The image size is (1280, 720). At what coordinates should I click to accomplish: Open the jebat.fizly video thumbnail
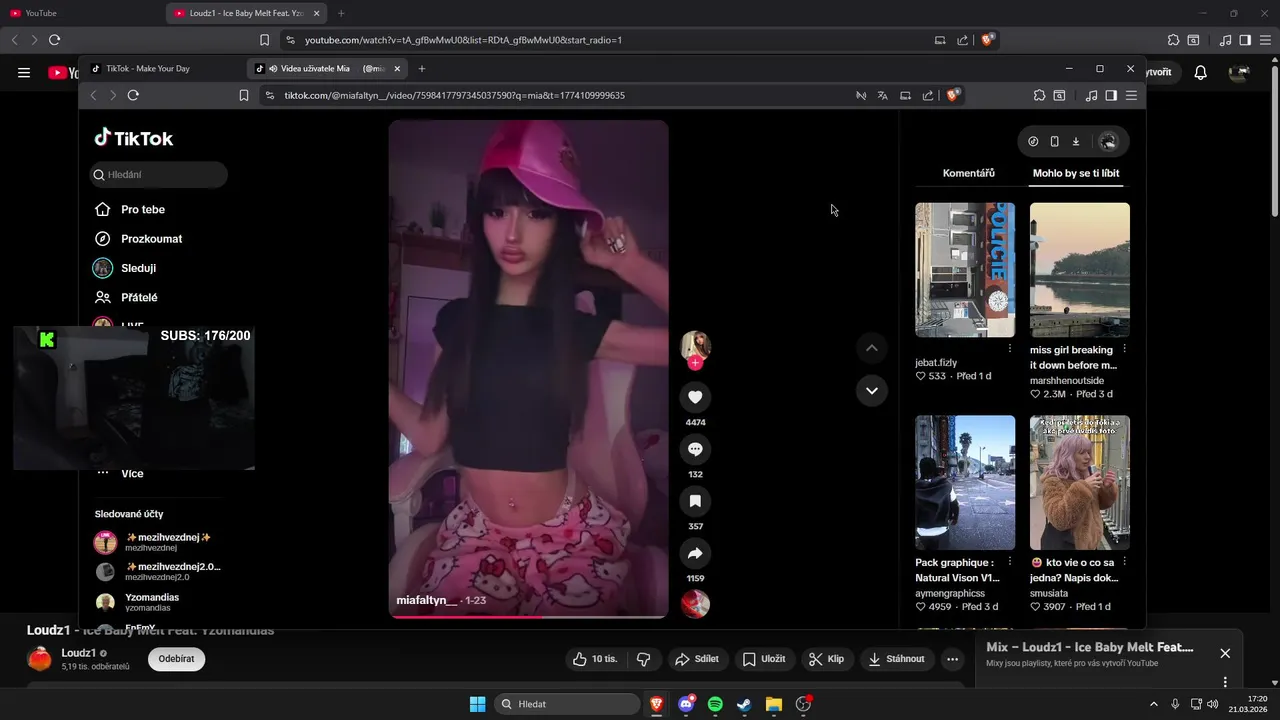(x=965, y=270)
